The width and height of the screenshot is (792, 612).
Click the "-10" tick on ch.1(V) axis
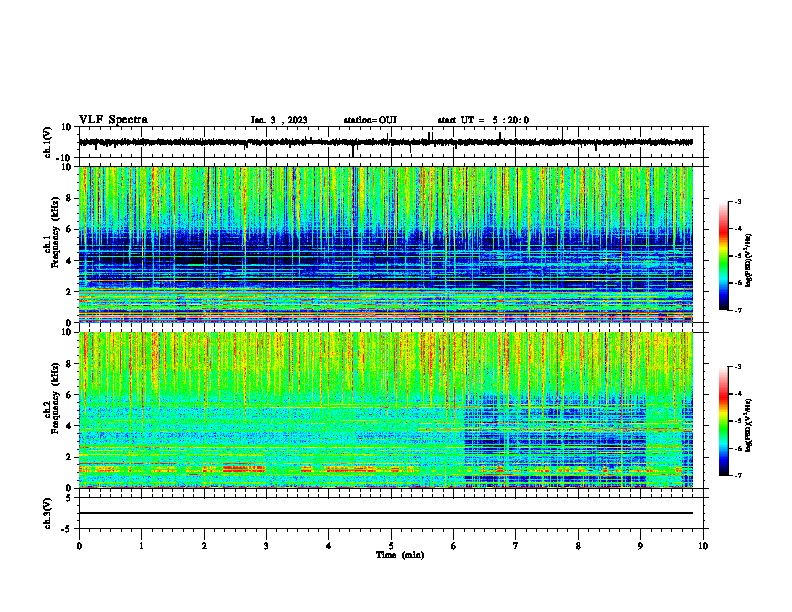point(65,158)
